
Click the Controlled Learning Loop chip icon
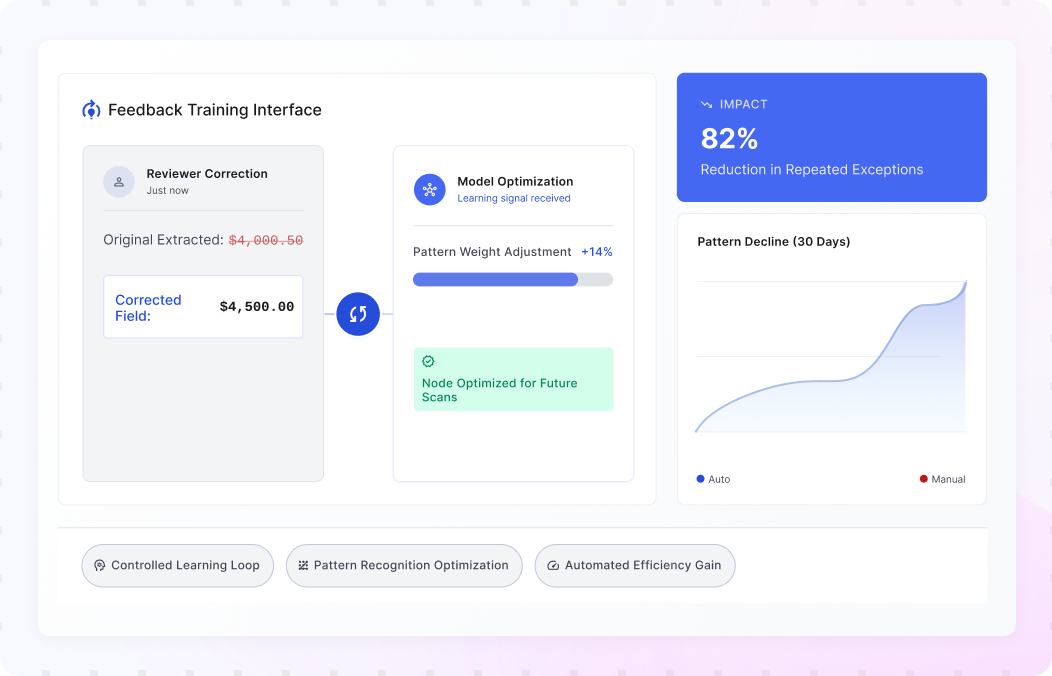99,565
